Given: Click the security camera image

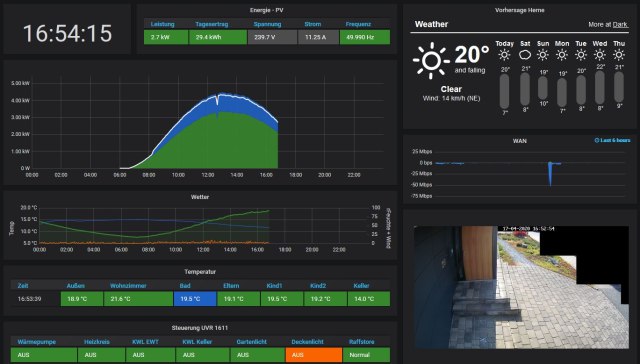Looking at the screenshot, I should [521, 287].
